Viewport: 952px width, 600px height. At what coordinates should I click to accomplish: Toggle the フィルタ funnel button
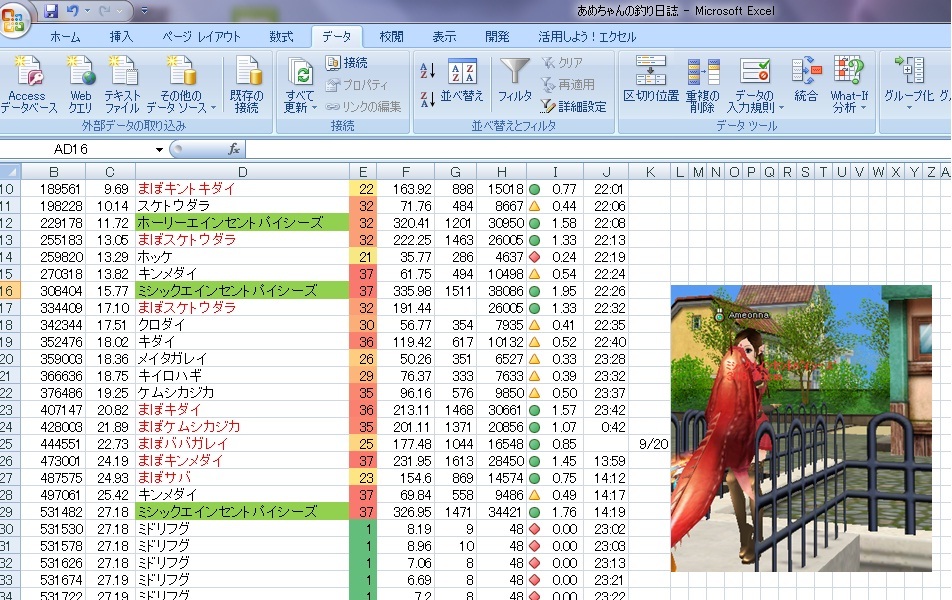click(x=515, y=80)
